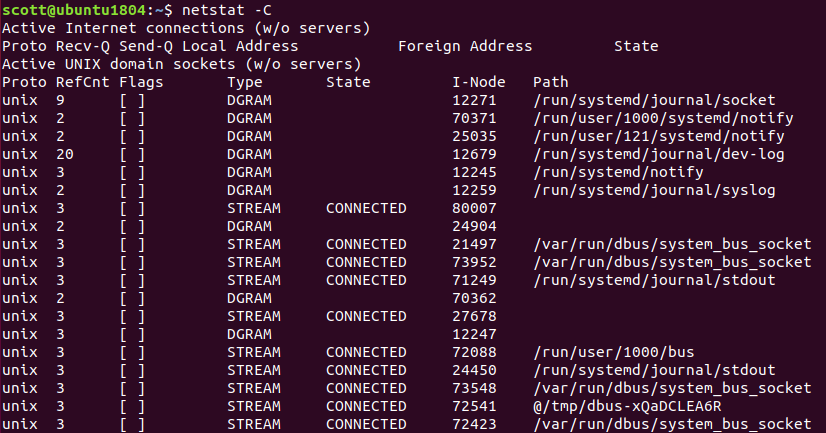Click inode value 72541
The image size is (826, 433).
click(x=474, y=406)
